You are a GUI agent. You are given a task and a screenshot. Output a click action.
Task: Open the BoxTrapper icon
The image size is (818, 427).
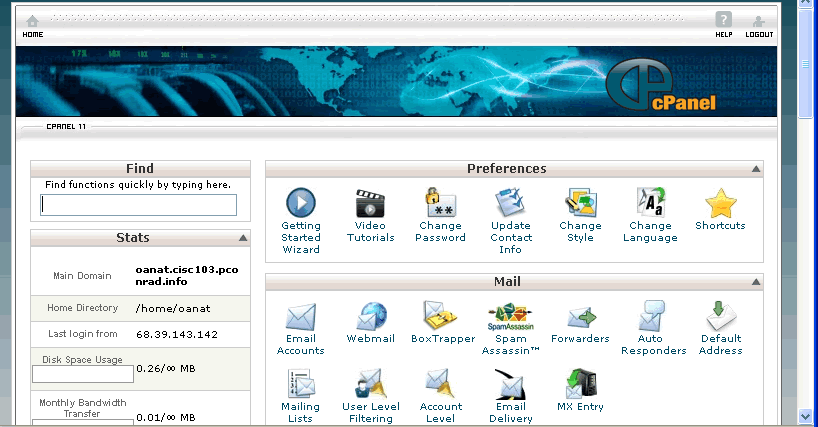440,315
